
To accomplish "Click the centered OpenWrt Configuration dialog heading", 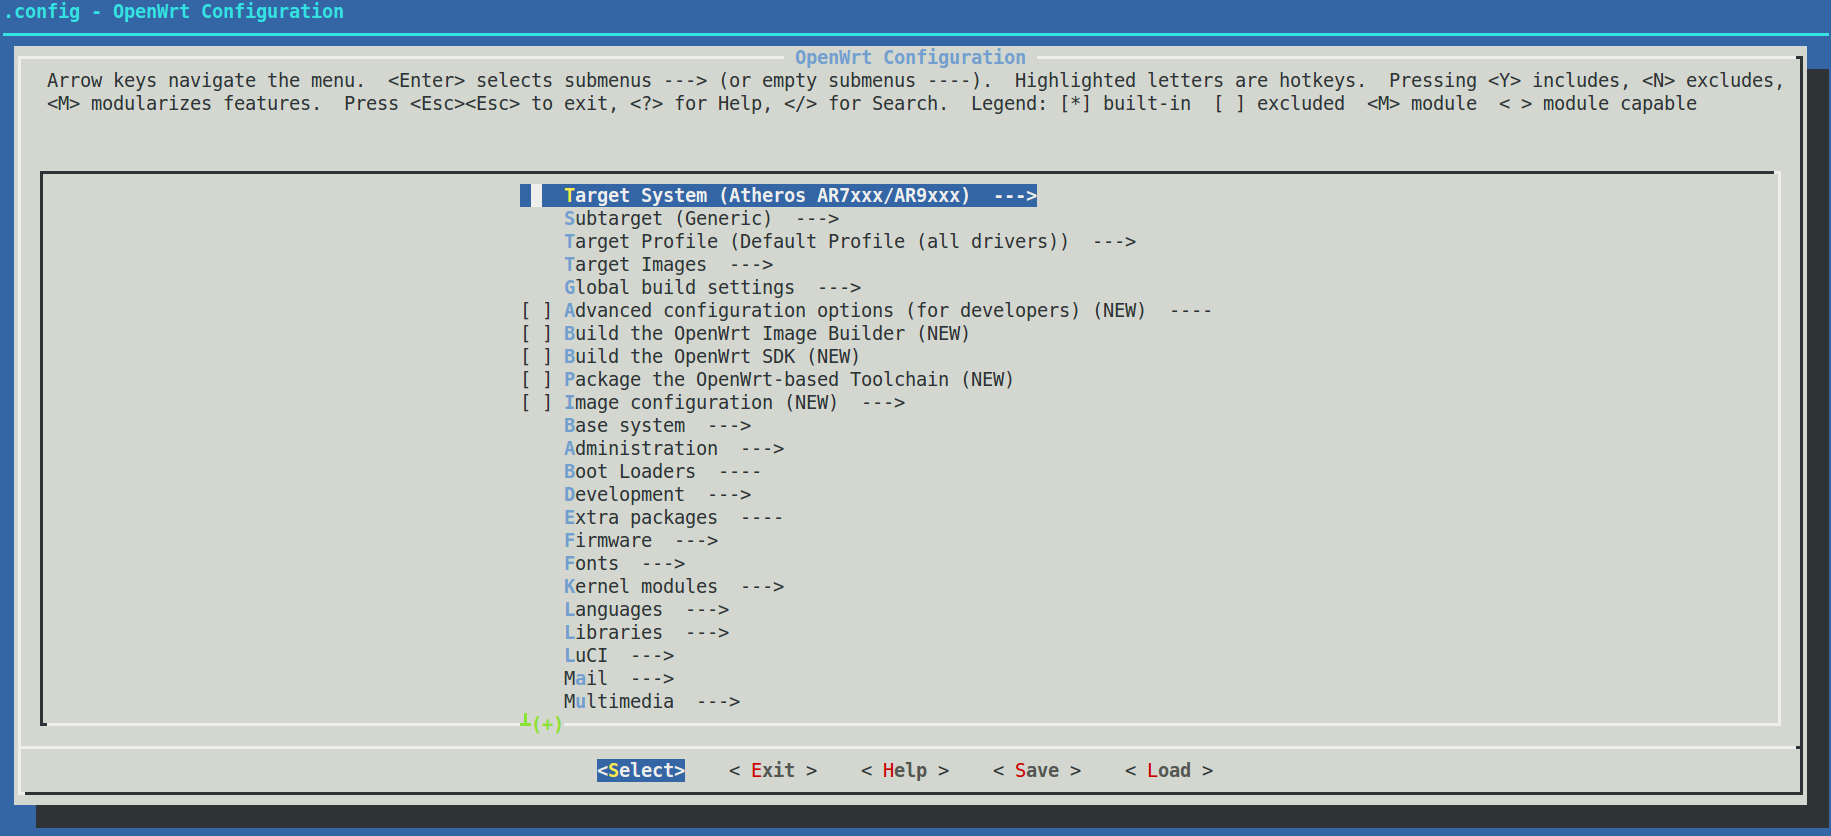I will click(x=910, y=58).
